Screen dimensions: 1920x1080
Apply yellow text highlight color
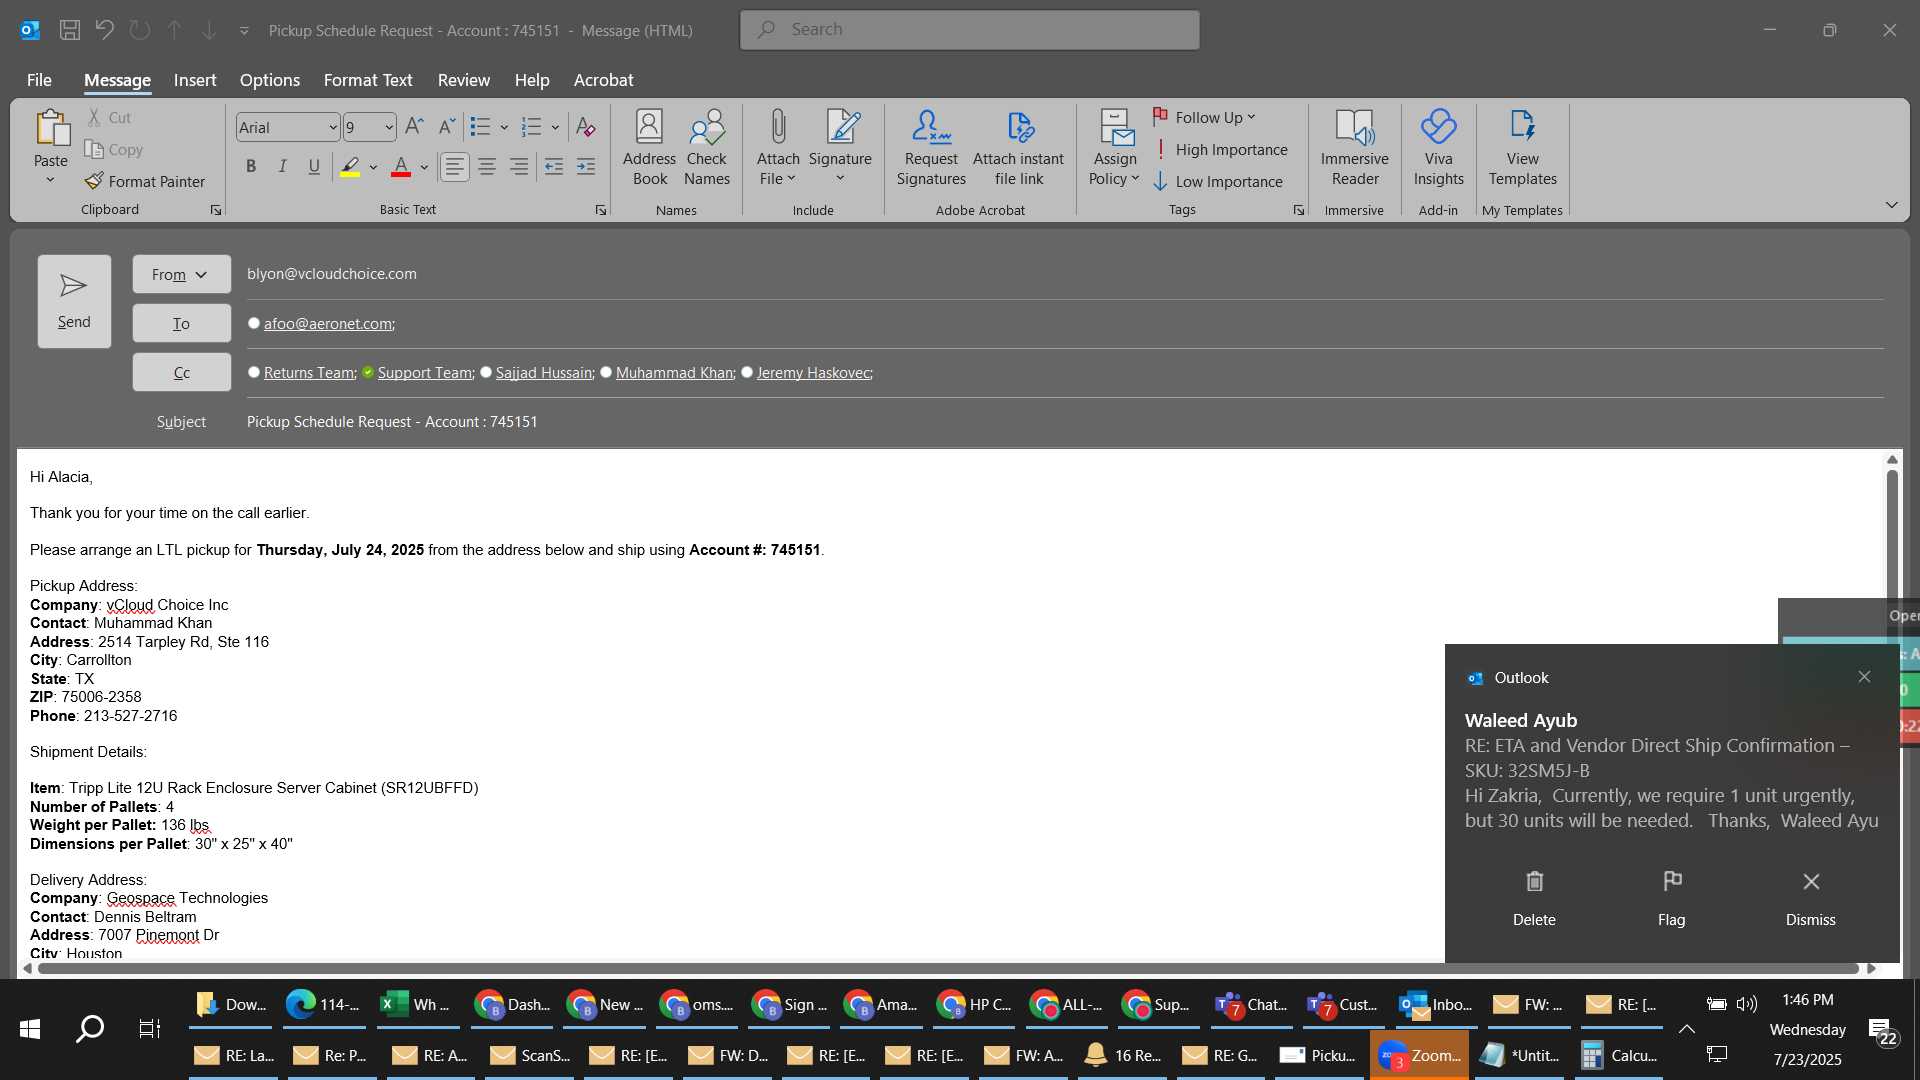[350, 167]
